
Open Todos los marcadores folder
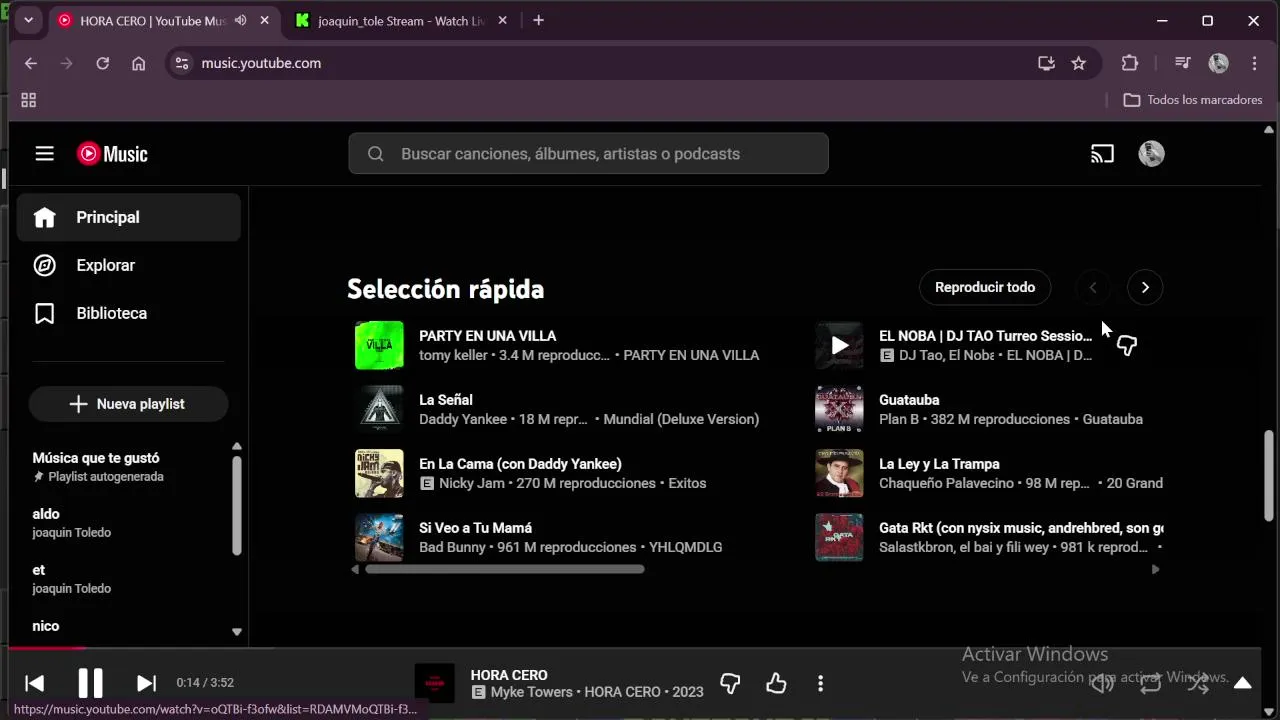click(x=1193, y=100)
